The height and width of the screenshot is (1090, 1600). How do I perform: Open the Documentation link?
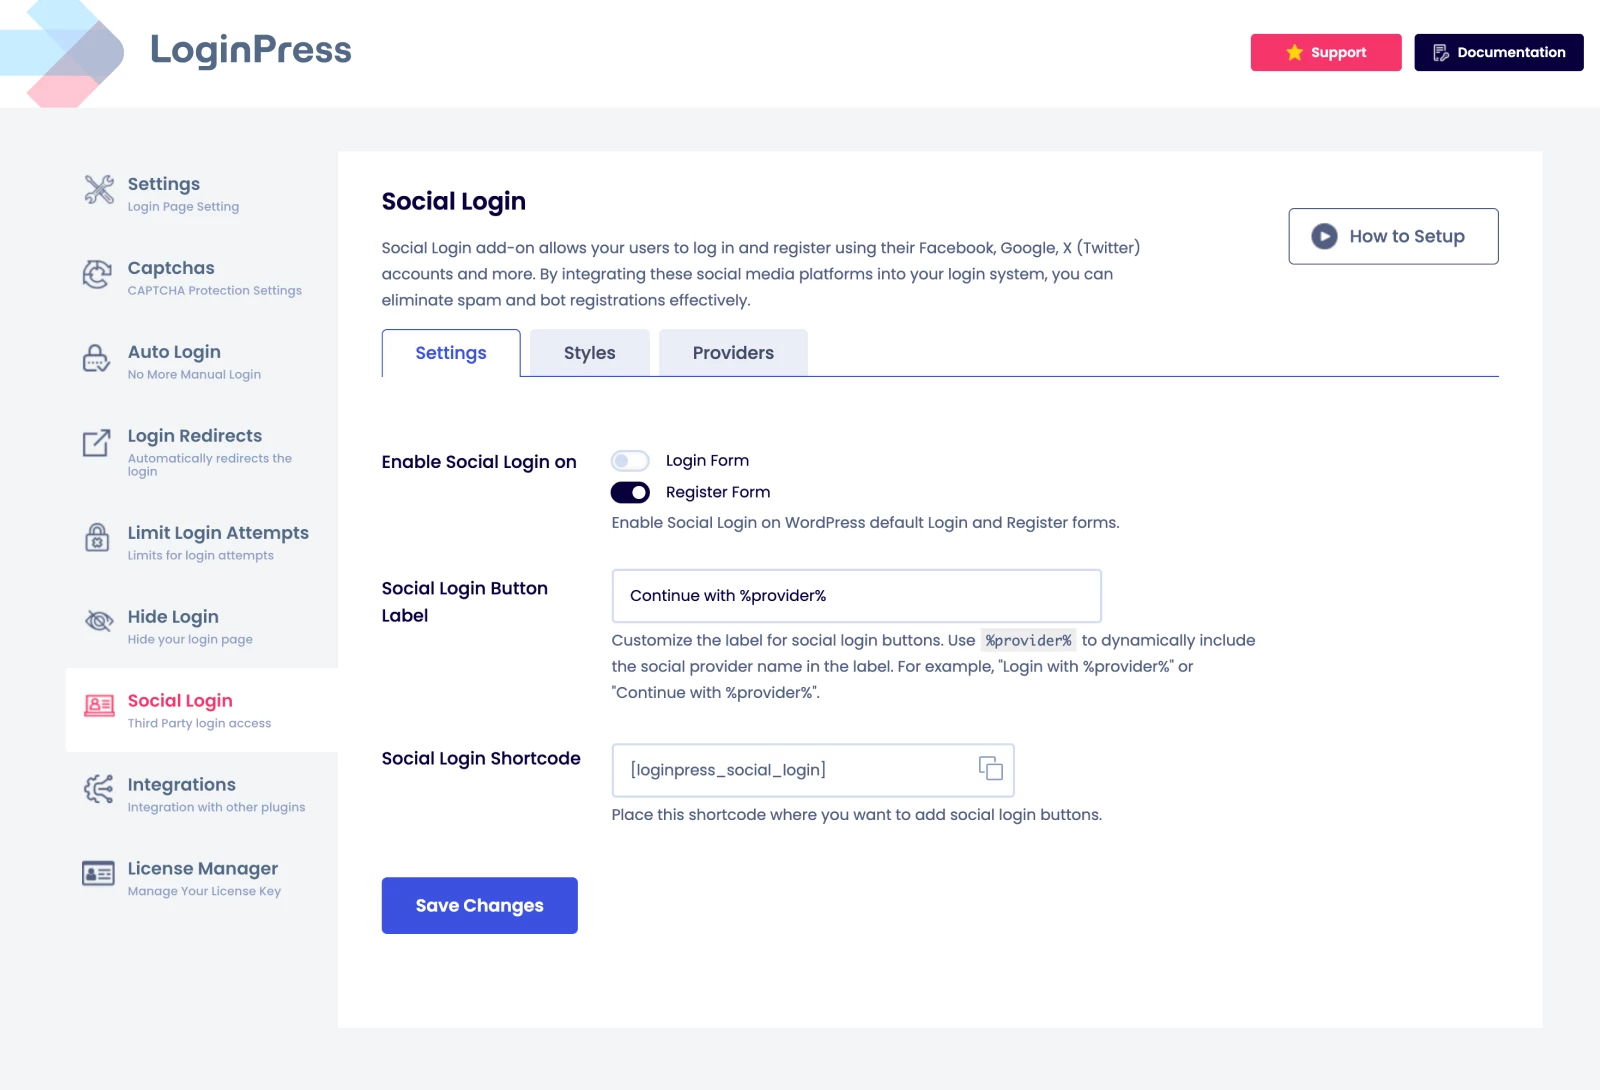1498,52
